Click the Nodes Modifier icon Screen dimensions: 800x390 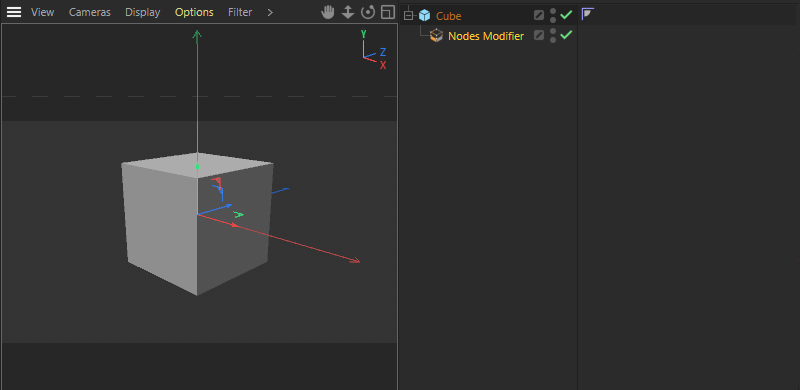(x=436, y=36)
